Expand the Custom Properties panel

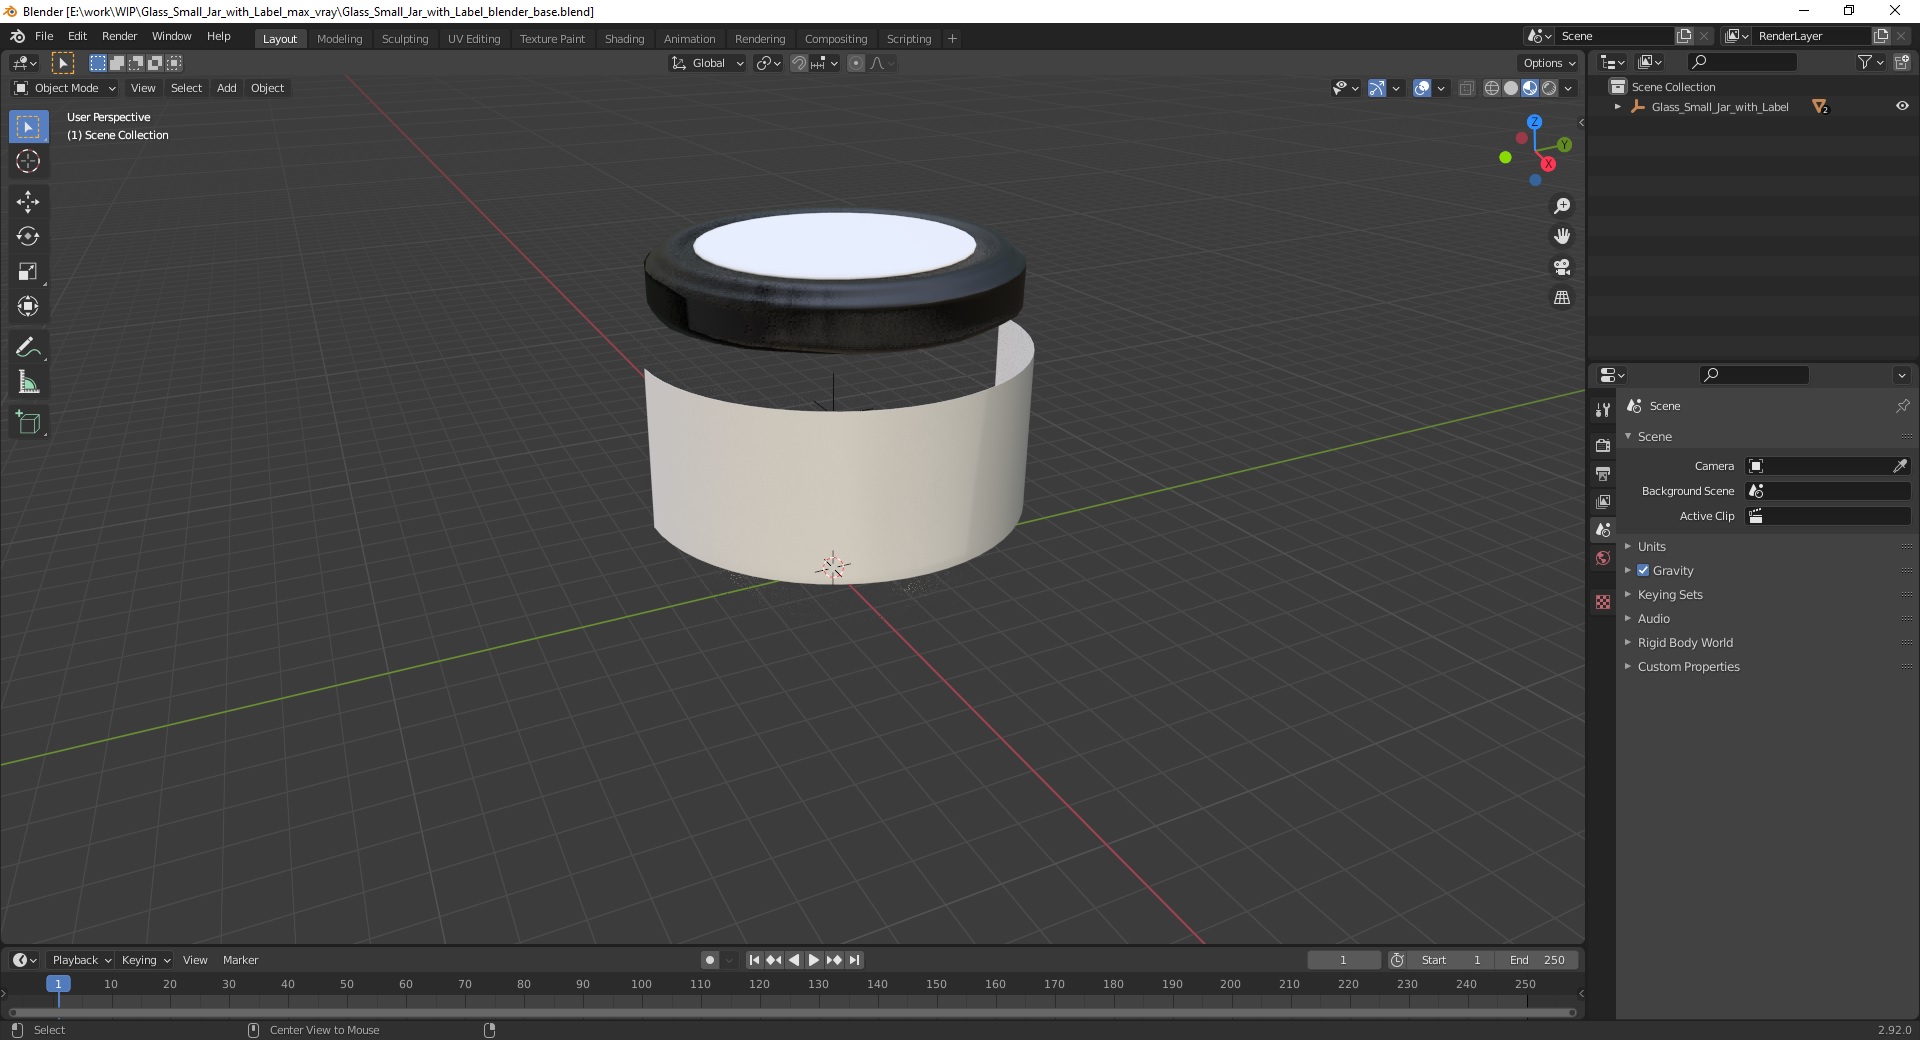click(x=1688, y=666)
